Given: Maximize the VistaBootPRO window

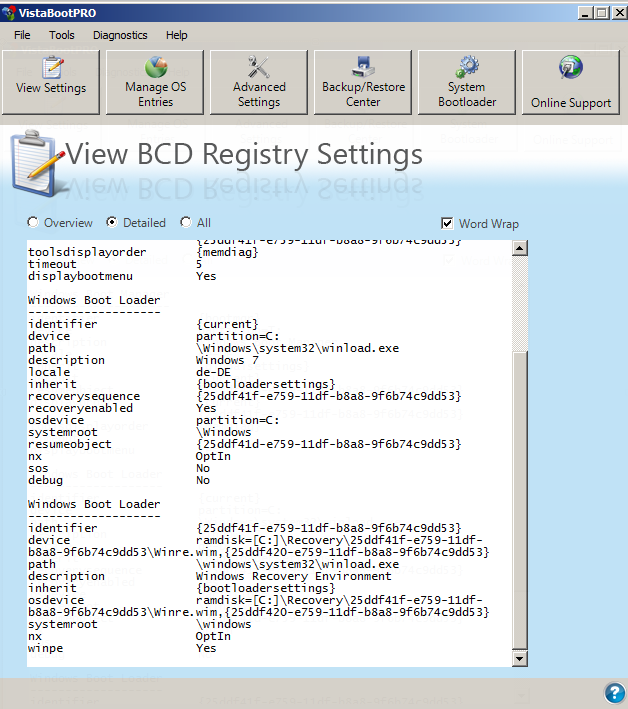Looking at the screenshot, I should point(602,13).
